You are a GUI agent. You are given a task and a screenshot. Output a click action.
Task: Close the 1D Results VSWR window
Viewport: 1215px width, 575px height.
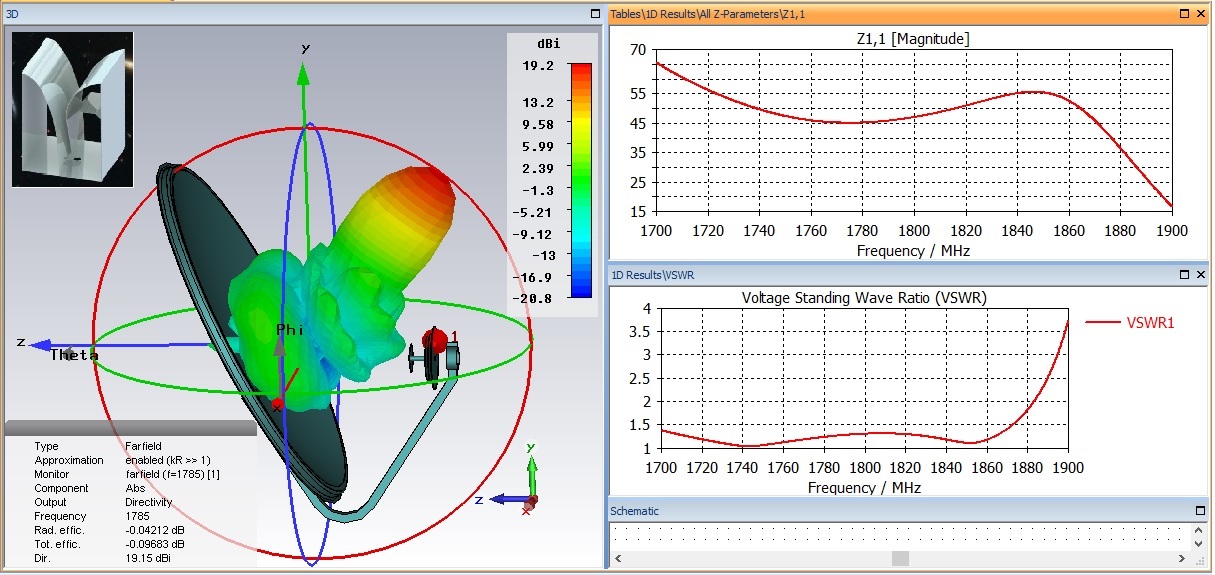point(1200,274)
